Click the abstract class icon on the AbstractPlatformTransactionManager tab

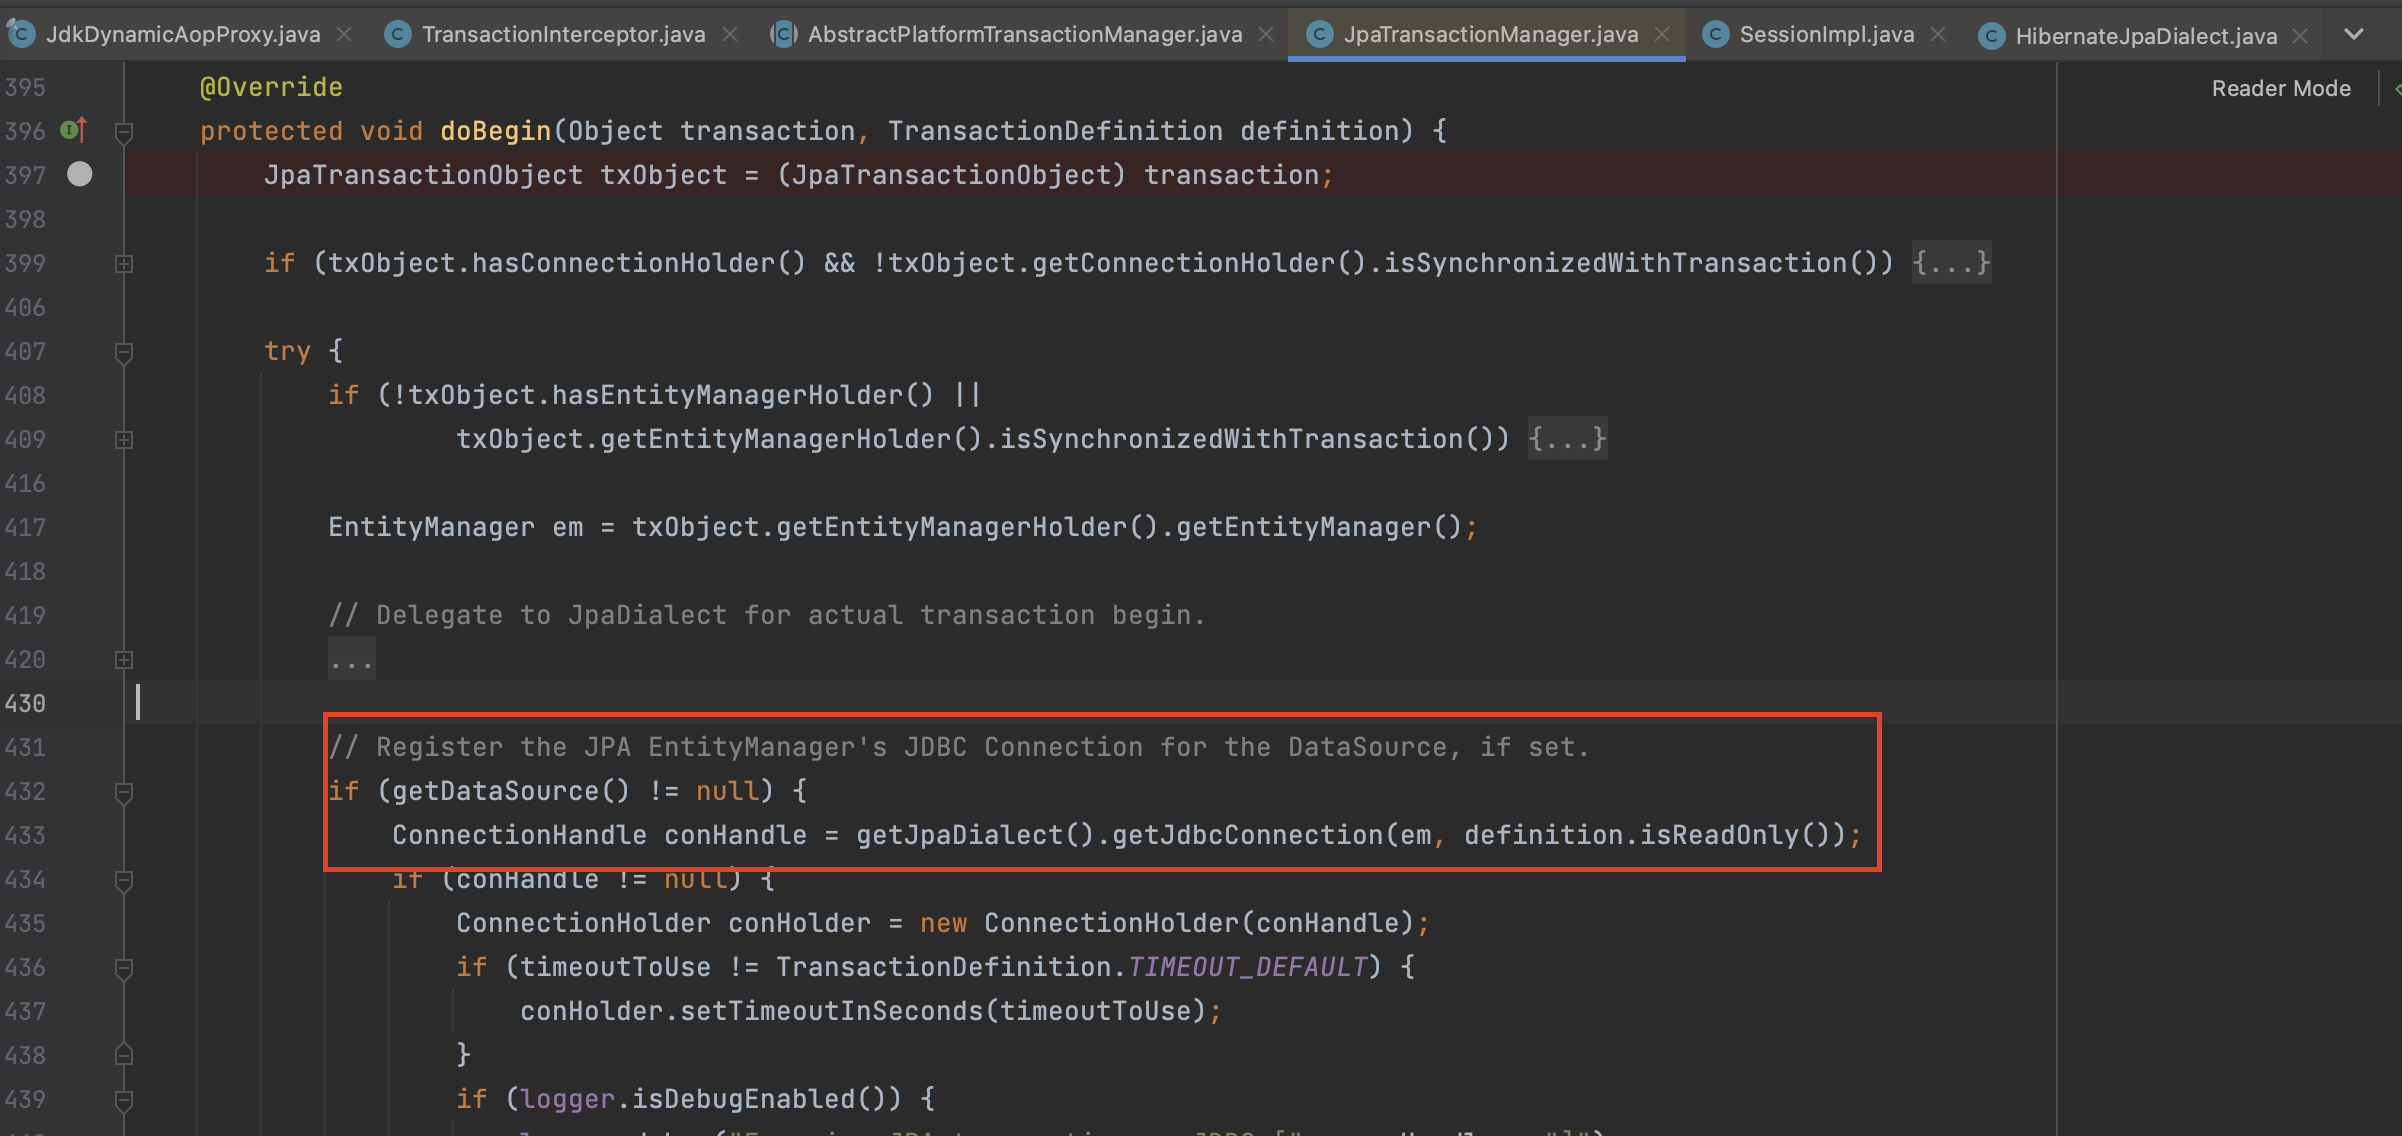tap(783, 35)
